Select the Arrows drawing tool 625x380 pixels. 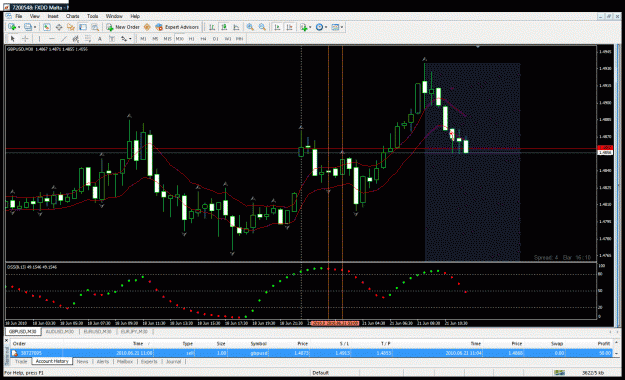point(124,39)
